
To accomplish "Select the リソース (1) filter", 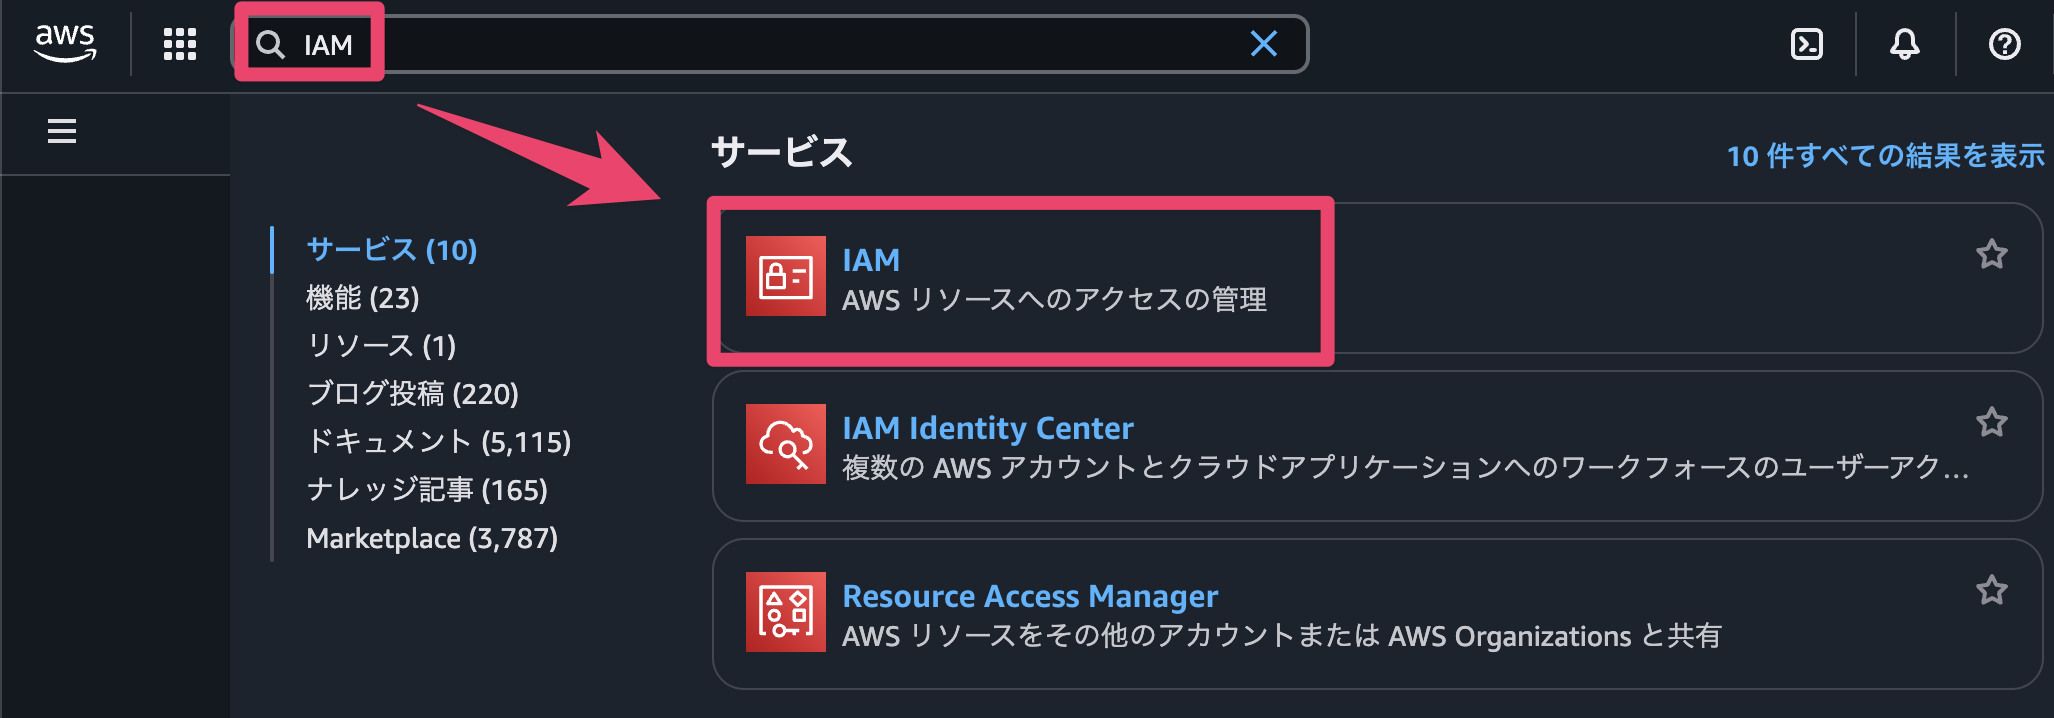I will point(381,345).
